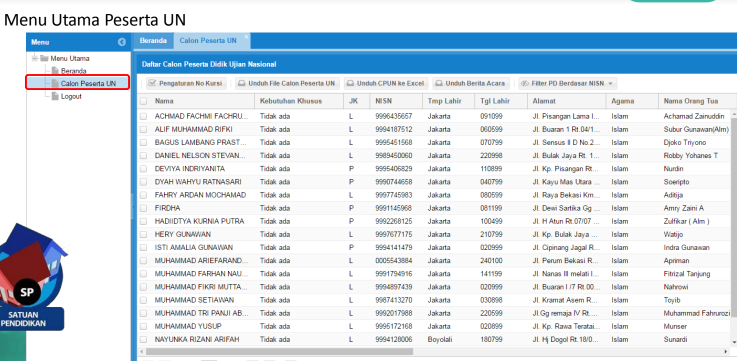The height and width of the screenshot is (361, 737).
Task: Check the row for DANIEL NELSON STEVAN
Action: pyautogui.click(x=143, y=156)
